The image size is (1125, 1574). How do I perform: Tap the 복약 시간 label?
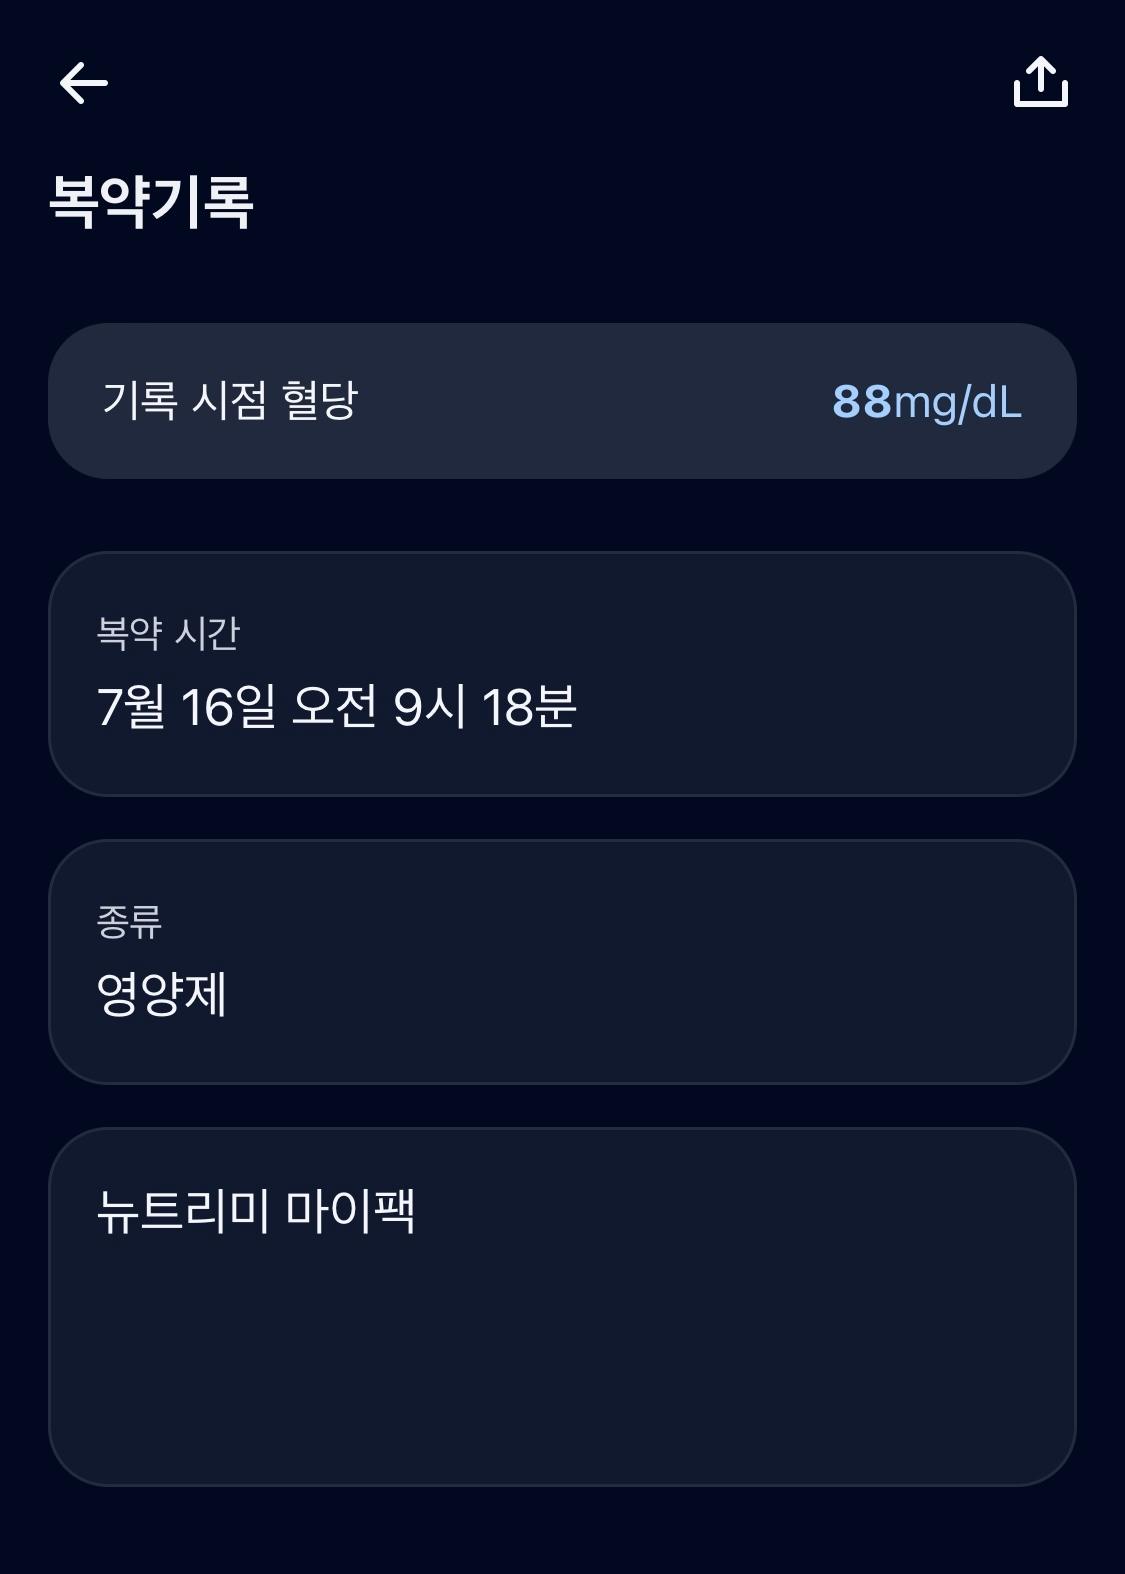click(x=168, y=633)
